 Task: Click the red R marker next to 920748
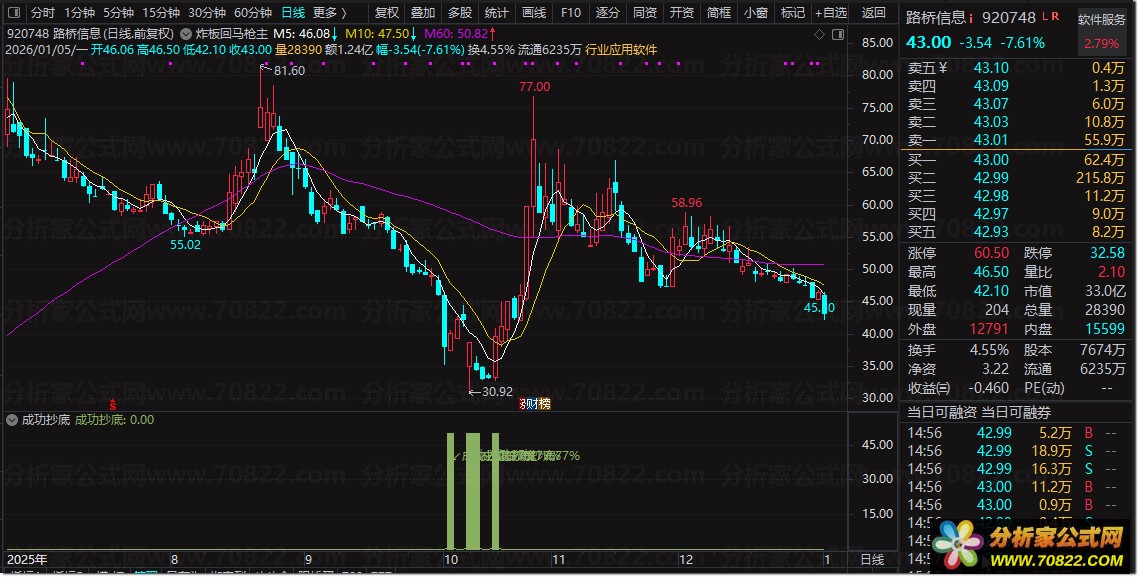1055,16
